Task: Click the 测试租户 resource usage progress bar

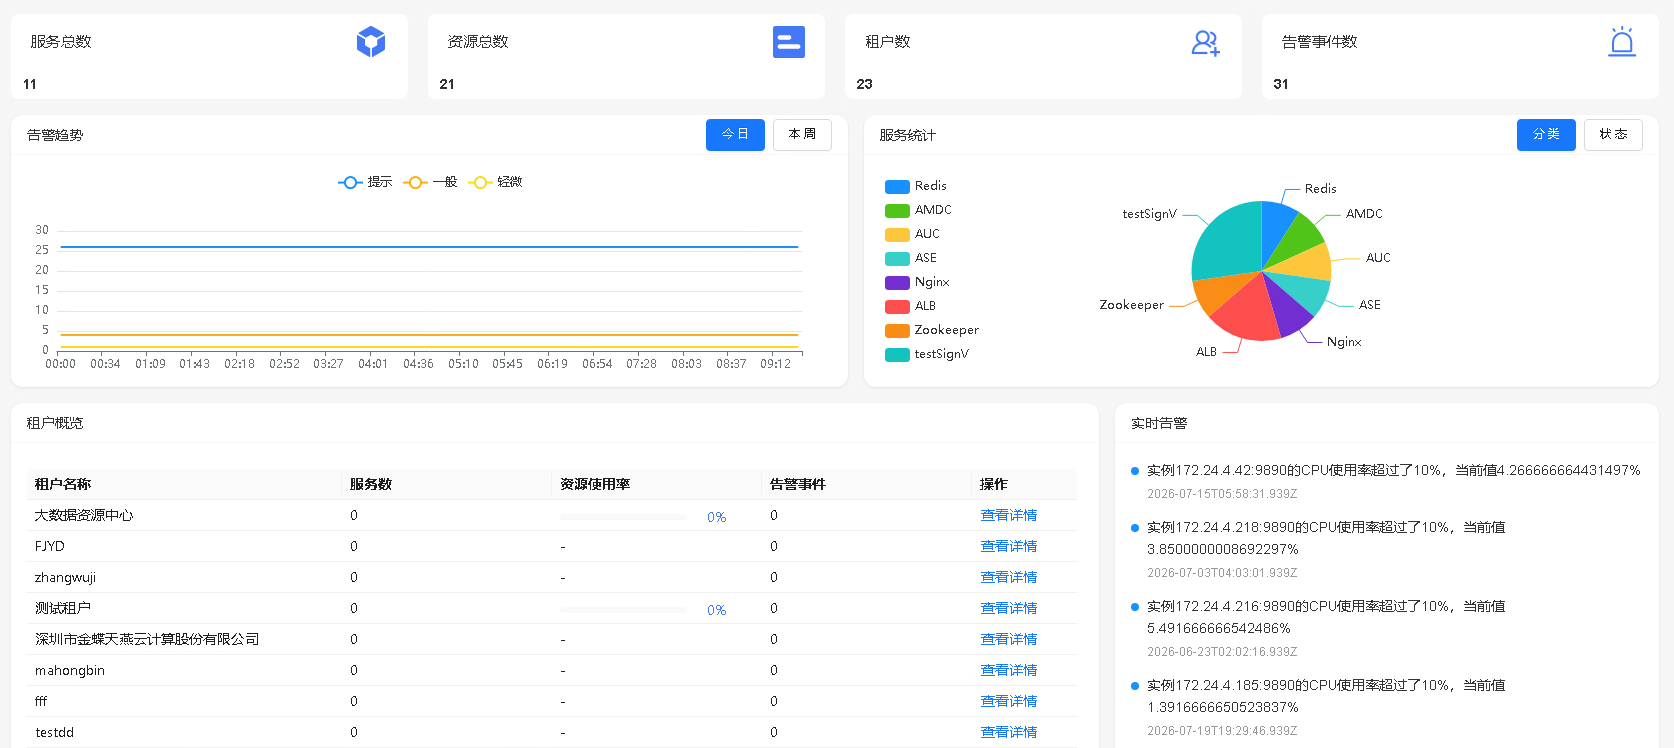Action: (x=623, y=609)
